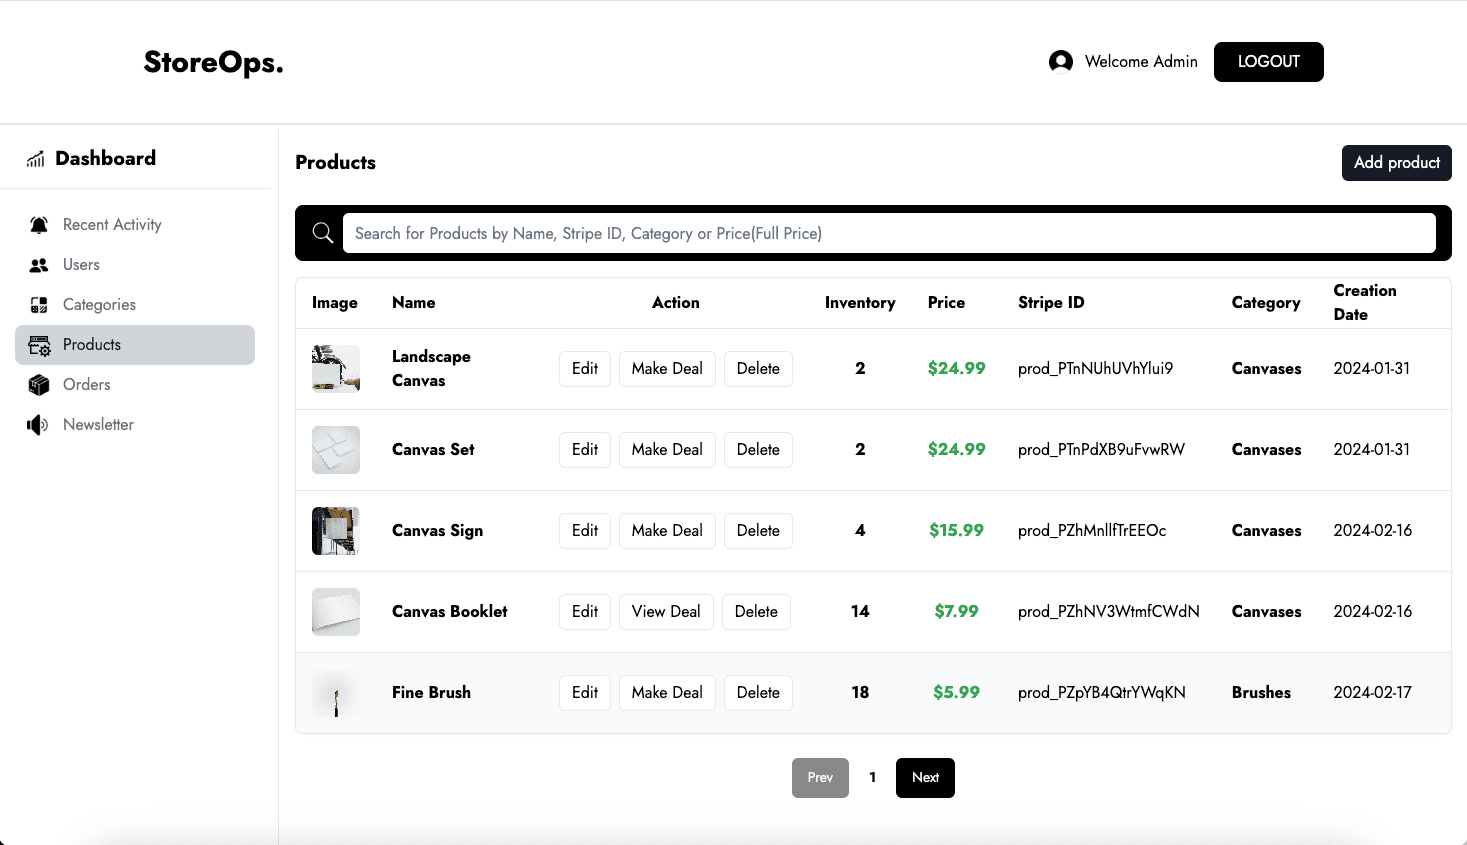Click the Add product button
1467x845 pixels.
pos(1396,163)
